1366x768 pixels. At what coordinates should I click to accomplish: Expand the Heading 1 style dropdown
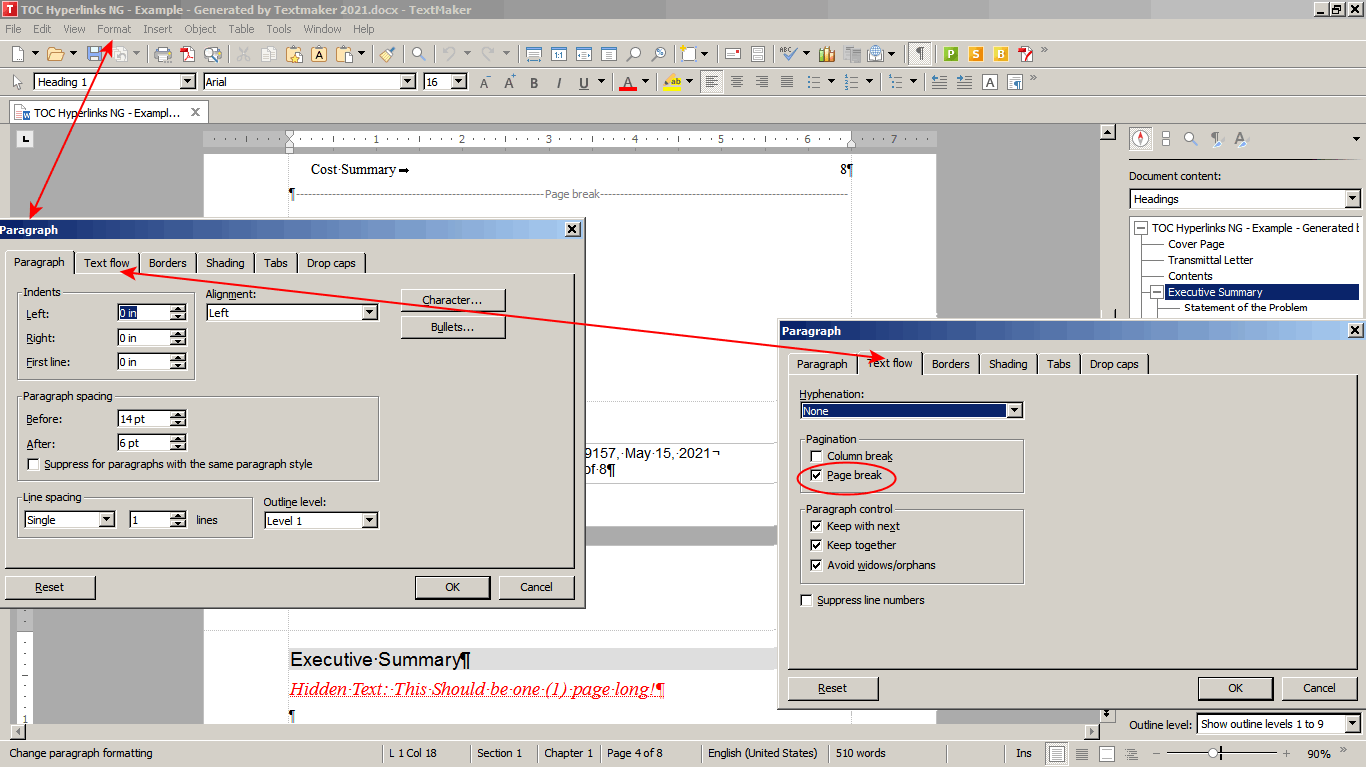coord(187,82)
